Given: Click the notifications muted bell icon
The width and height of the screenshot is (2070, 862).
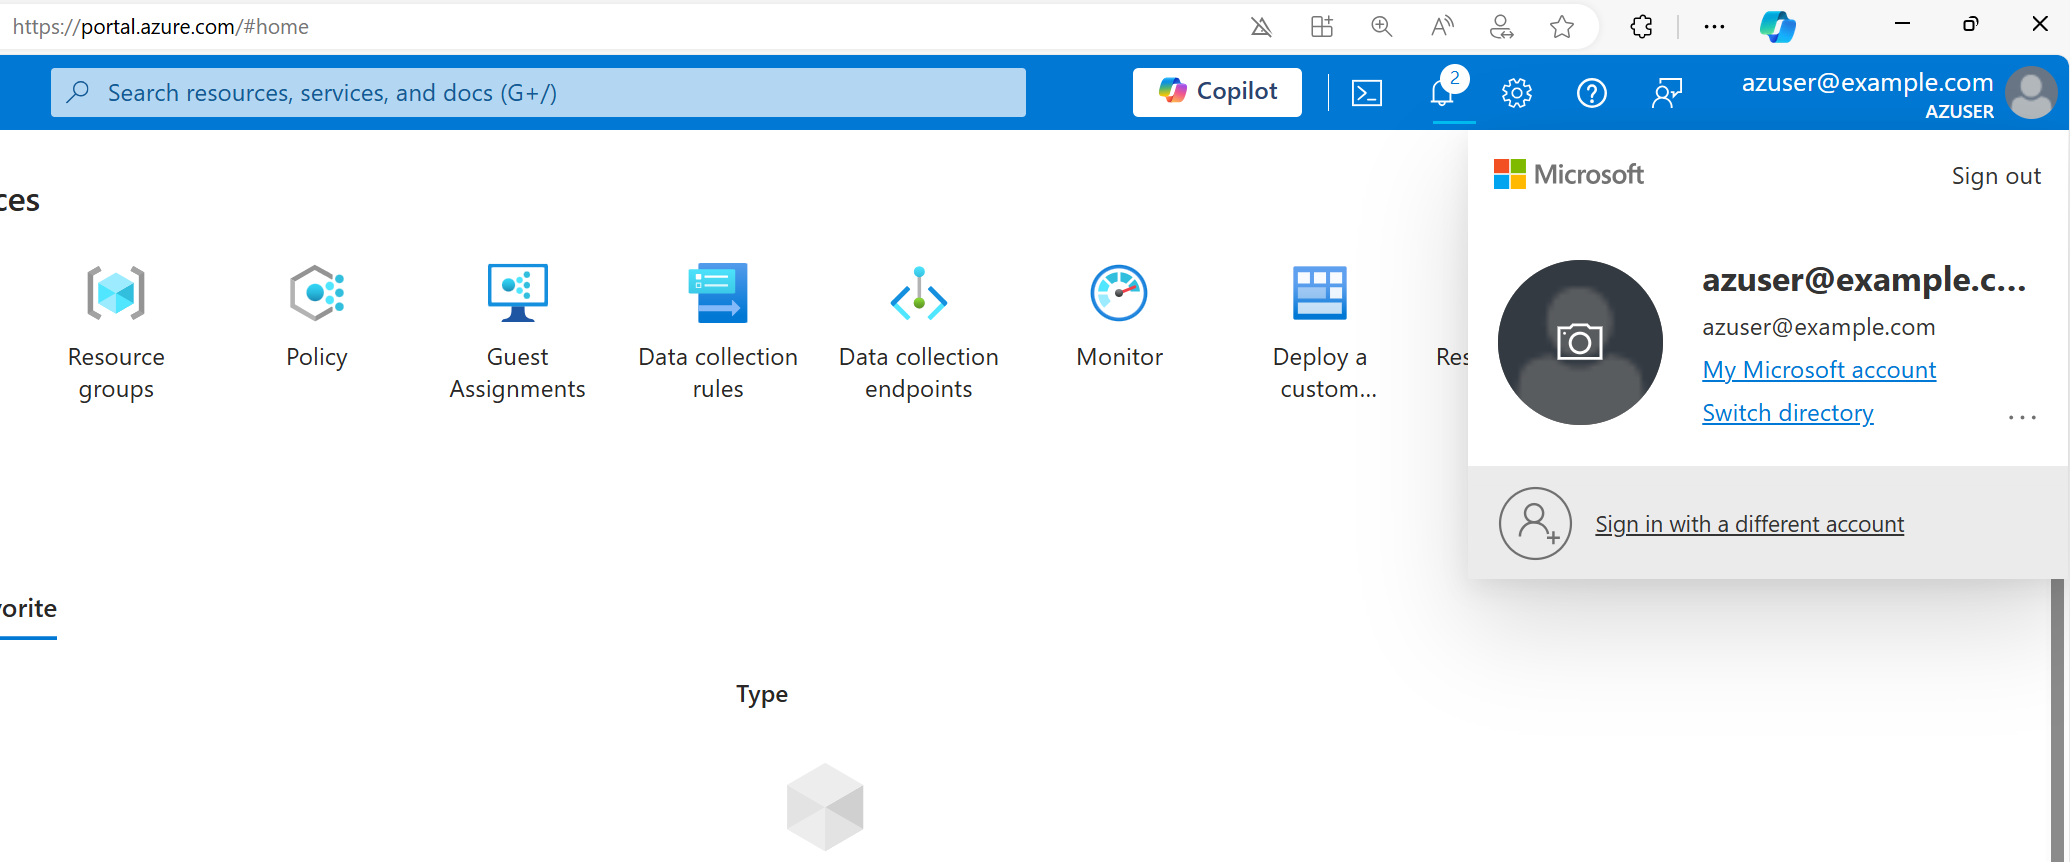Looking at the screenshot, I should (x=1261, y=27).
